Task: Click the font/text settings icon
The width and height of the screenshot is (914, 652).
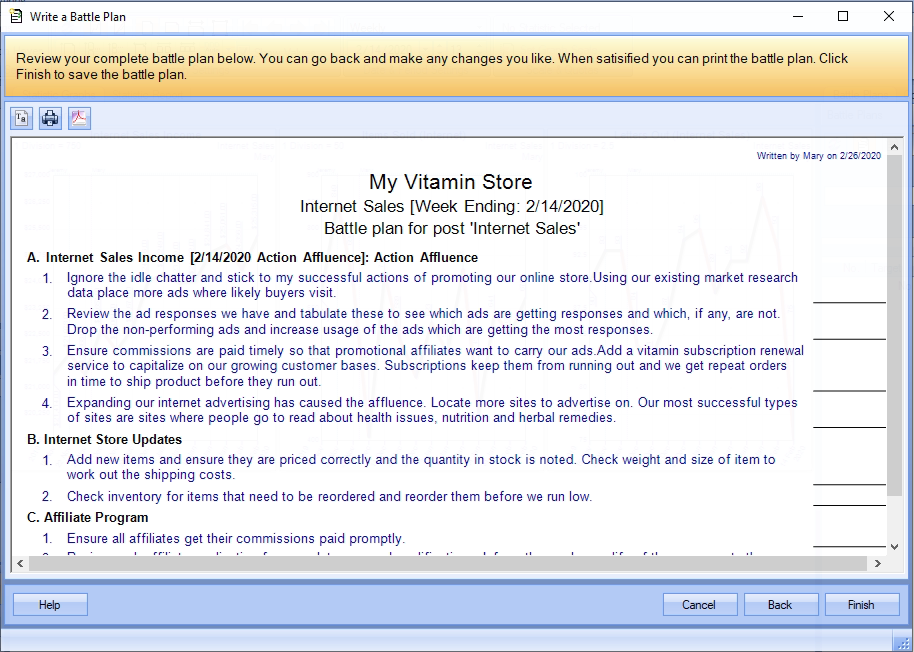Action: pyautogui.click(x=22, y=119)
